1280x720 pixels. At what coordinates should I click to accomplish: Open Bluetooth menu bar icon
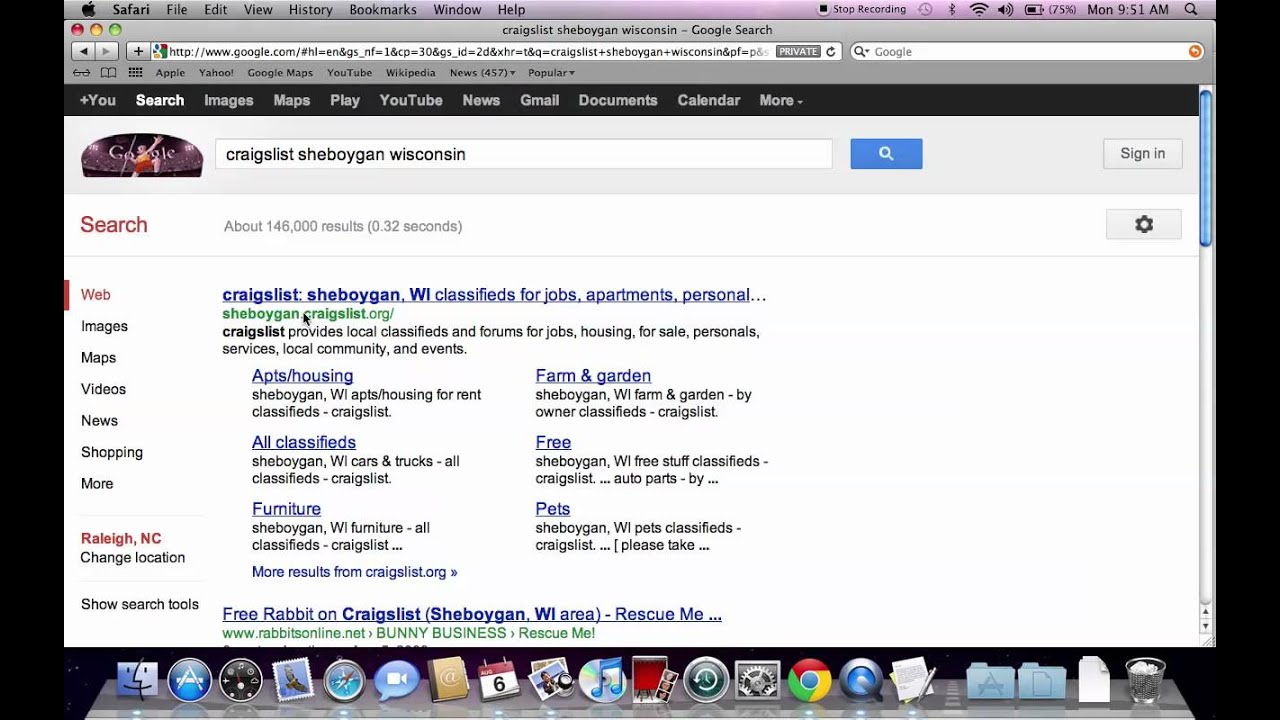pyautogui.click(x=952, y=10)
